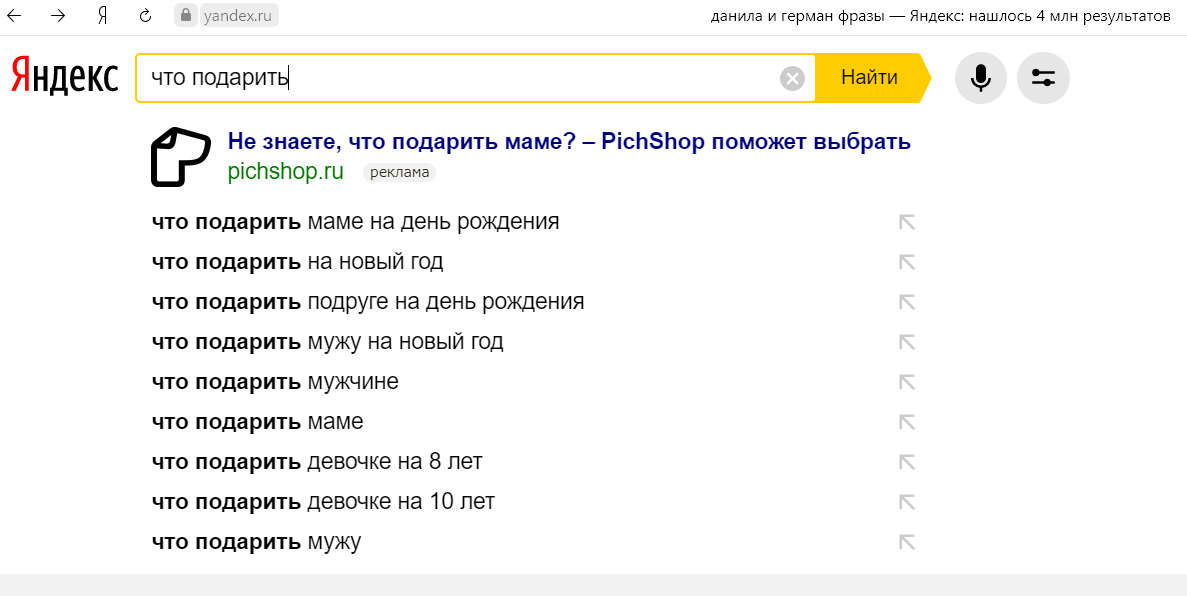Insert маме на день рождения via arrow icon
This screenshot has height=596, width=1187.
[906, 223]
